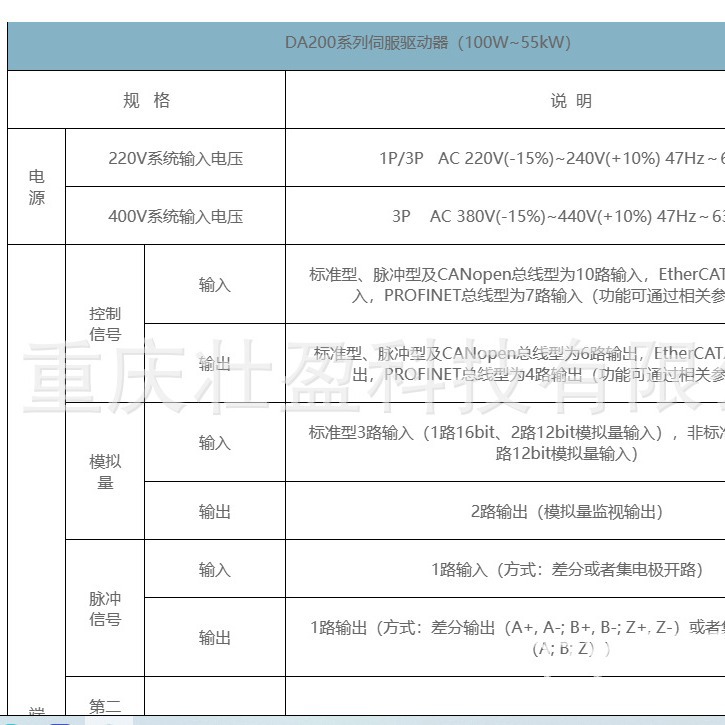Screen dimensions: 725x725
Task: Click the "2路输出 (模拟量监视输出)" description
Action: pos(567,511)
